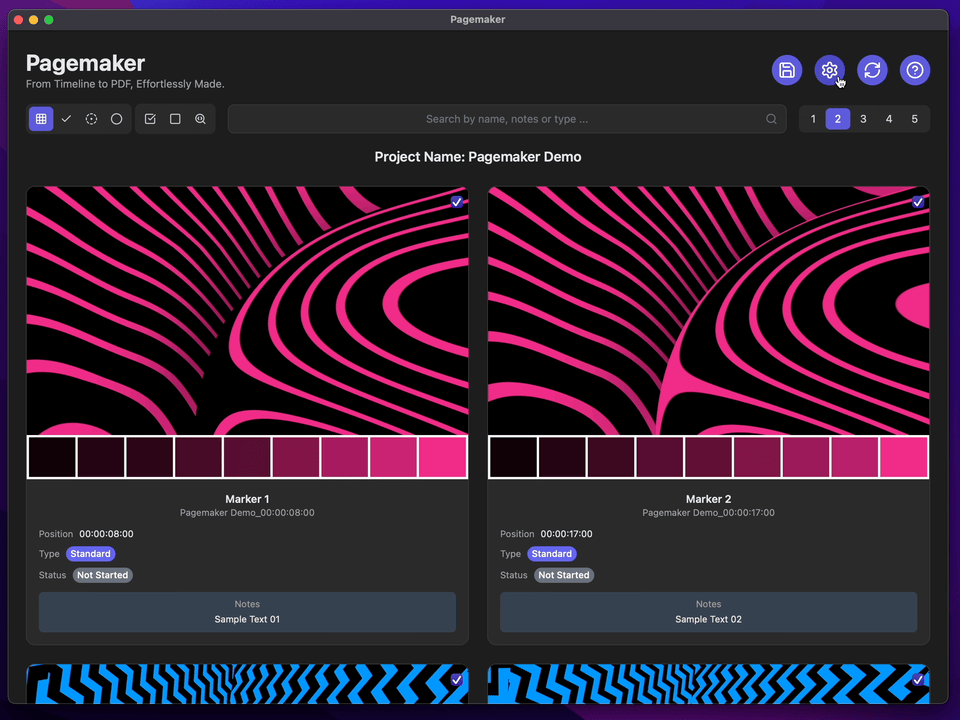Pick Marker 1's darkest palette swatch
The image size is (960, 720).
click(x=52, y=457)
